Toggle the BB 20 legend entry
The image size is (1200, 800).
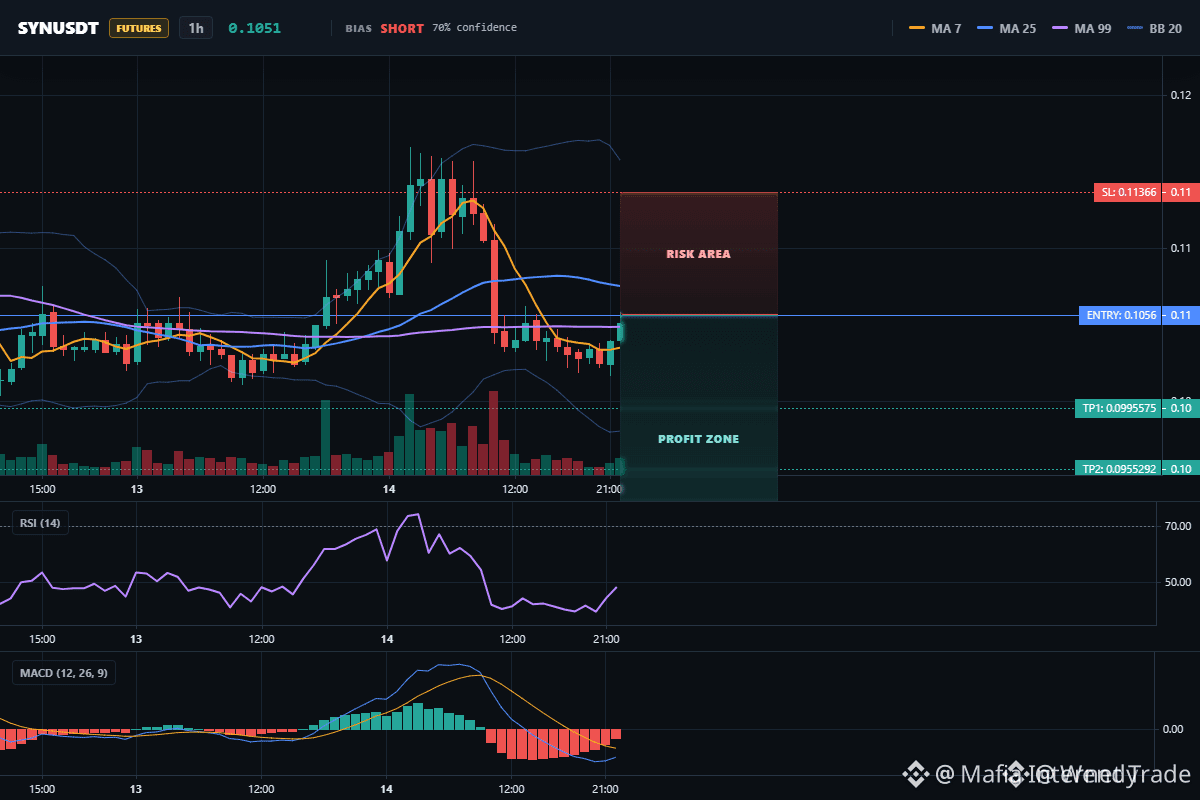point(1154,28)
